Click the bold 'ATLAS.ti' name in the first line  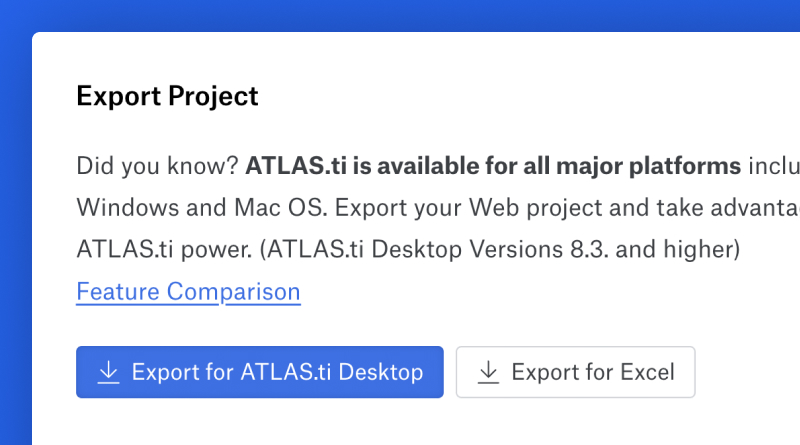(287, 165)
